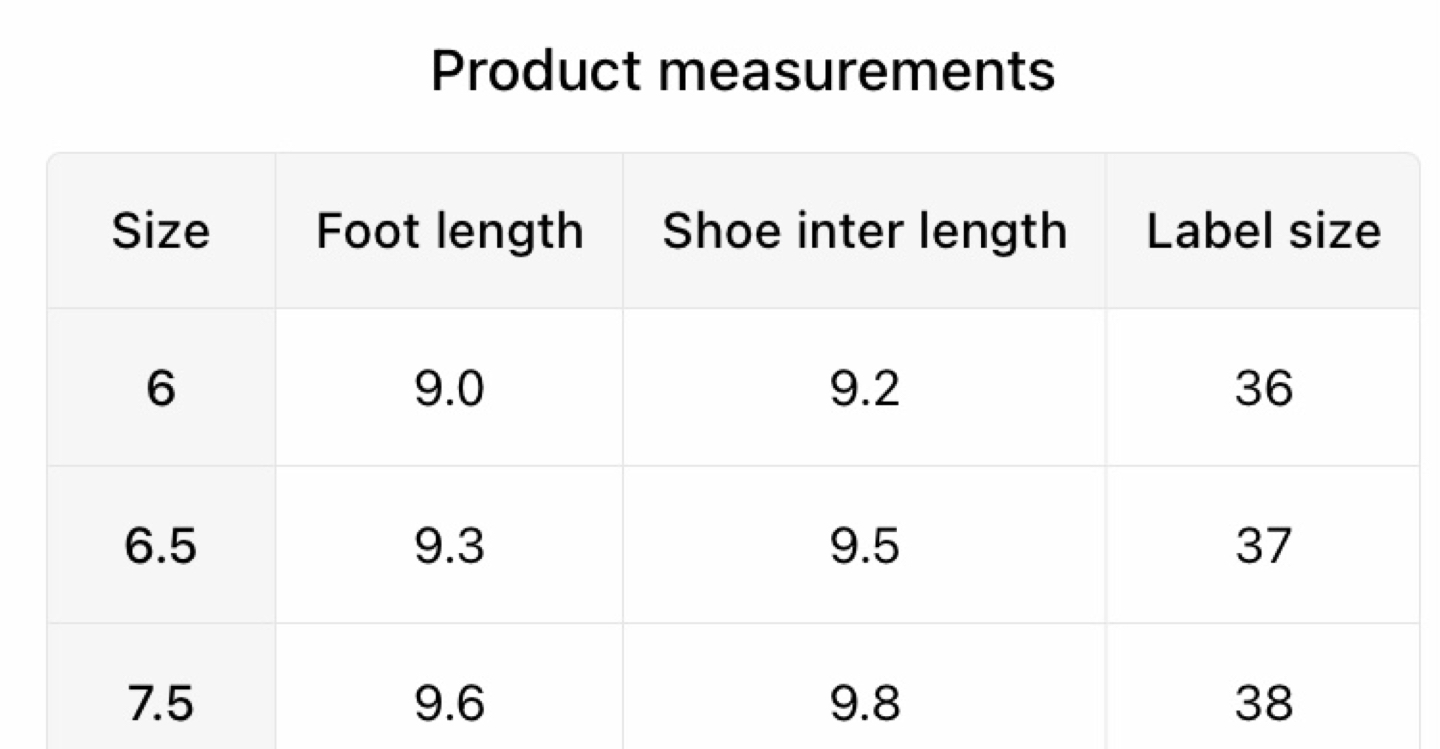Click size 7.5 row cell
Screen dimensions: 1440x749
(x=161, y=704)
